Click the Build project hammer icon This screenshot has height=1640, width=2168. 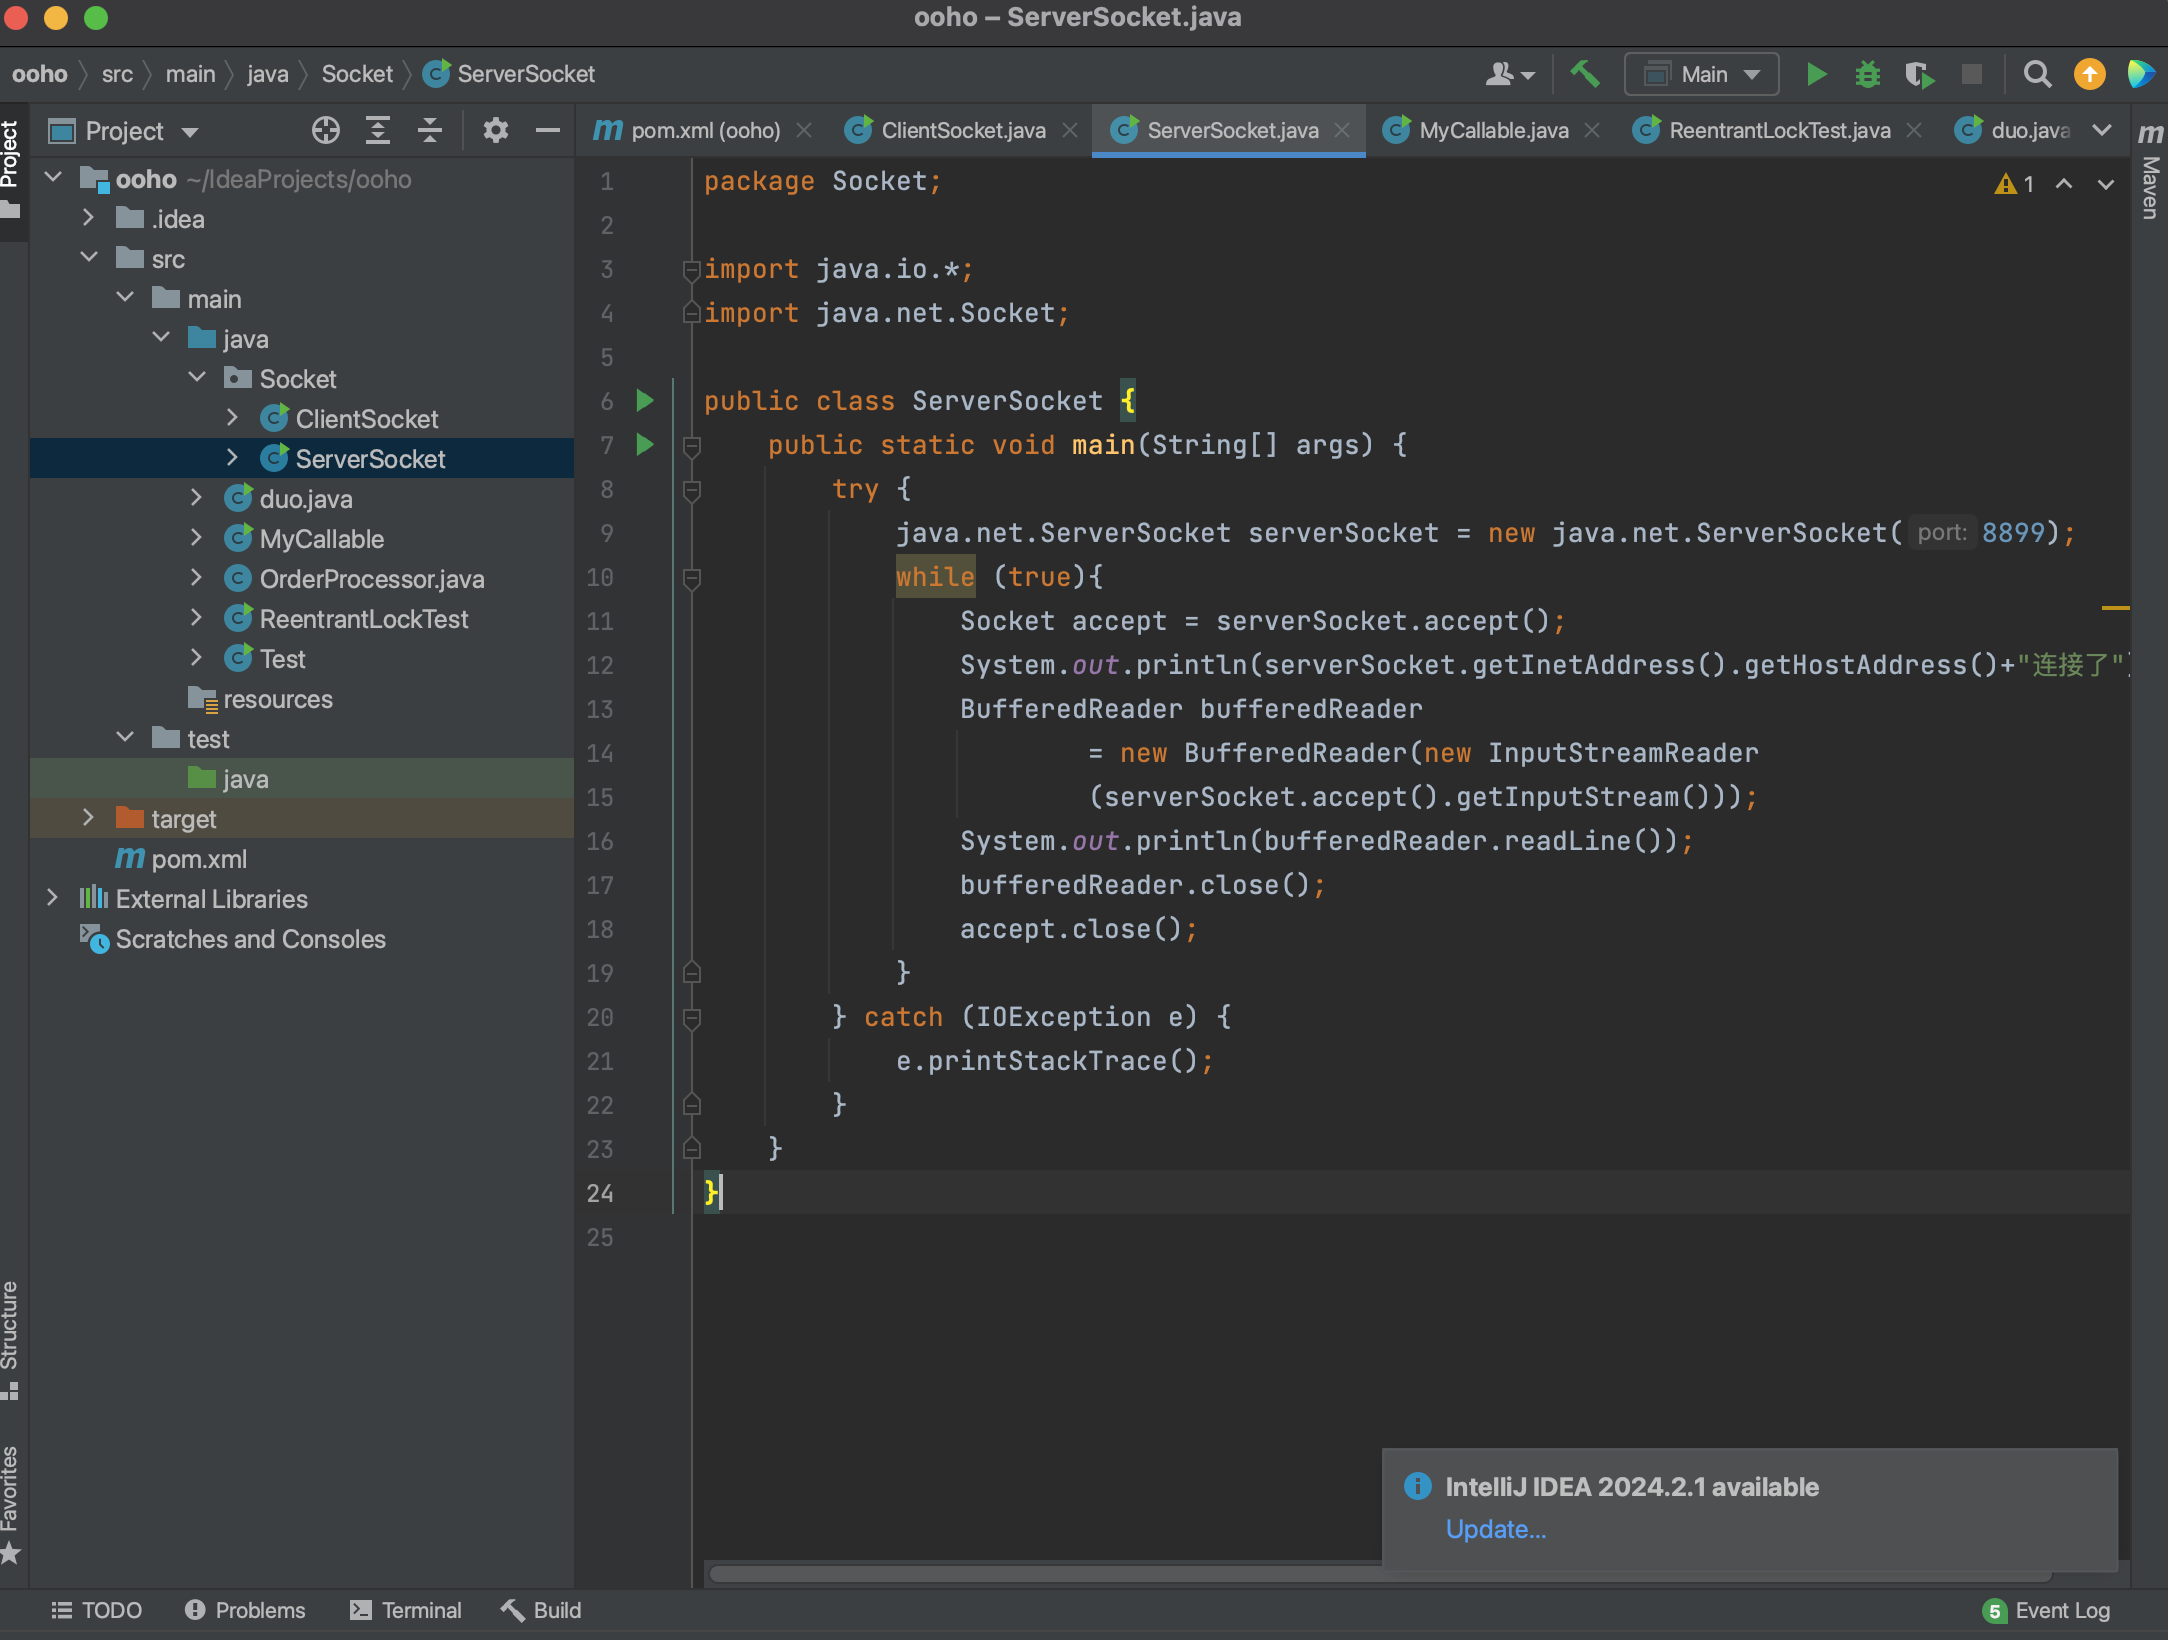(1585, 74)
